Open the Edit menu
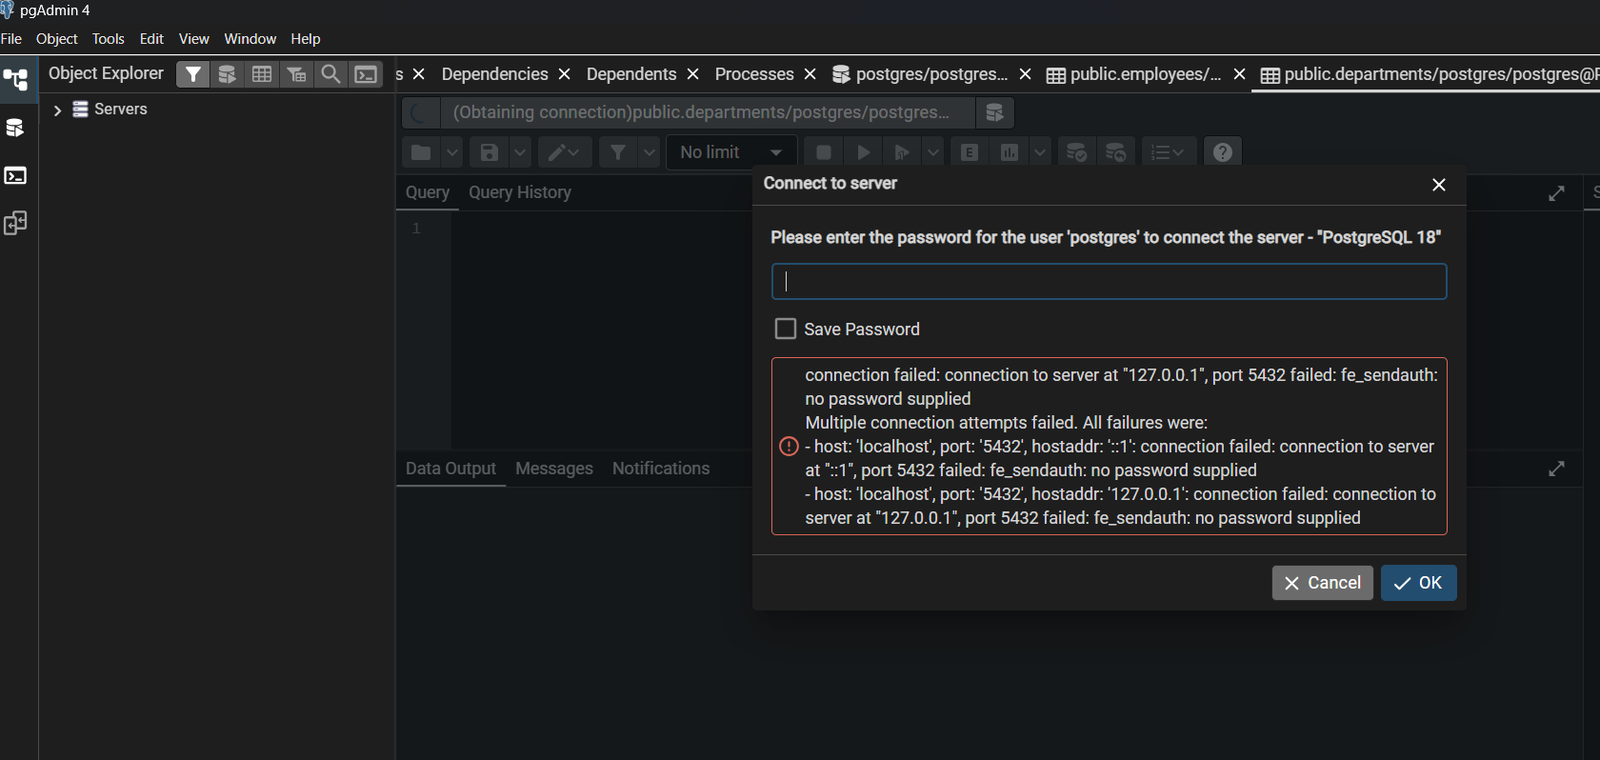The image size is (1600, 760). tap(151, 39)
